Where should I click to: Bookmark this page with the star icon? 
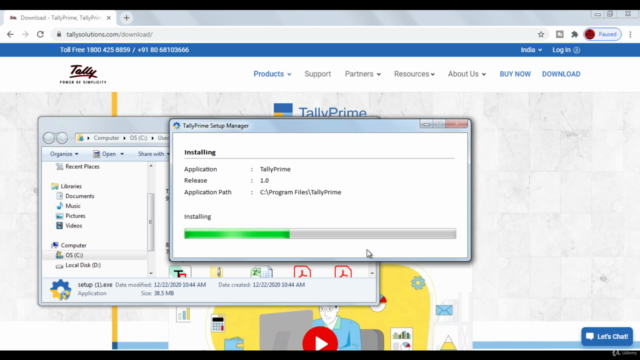coord(541,34)
